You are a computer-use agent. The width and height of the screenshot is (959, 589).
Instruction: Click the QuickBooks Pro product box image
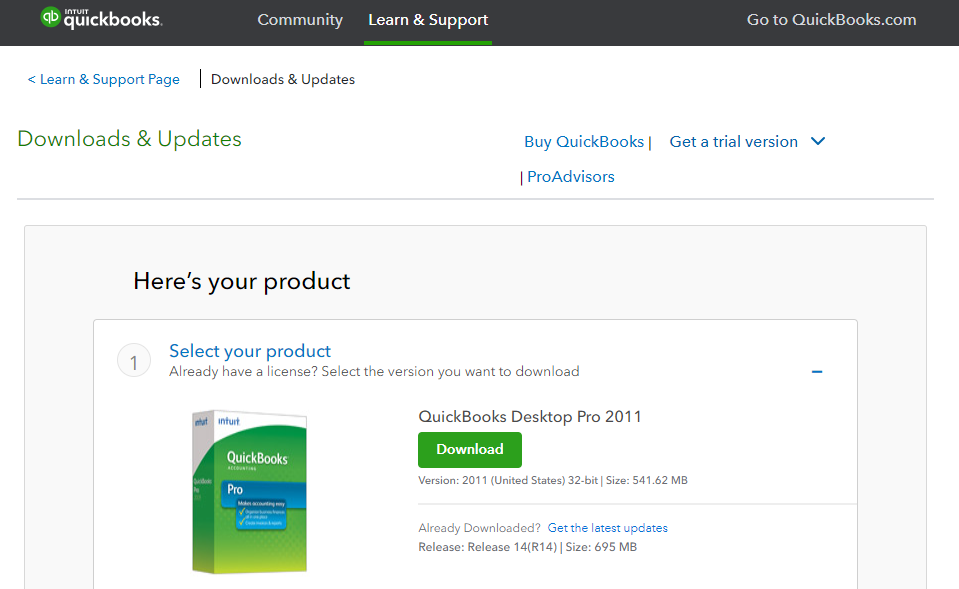(250, 490)
